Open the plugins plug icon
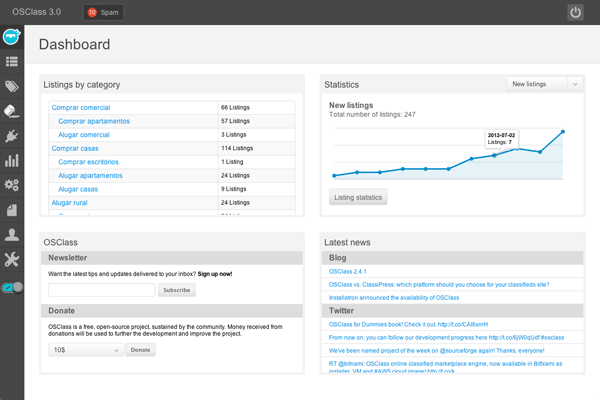600x400 pixels. [12, 135]
